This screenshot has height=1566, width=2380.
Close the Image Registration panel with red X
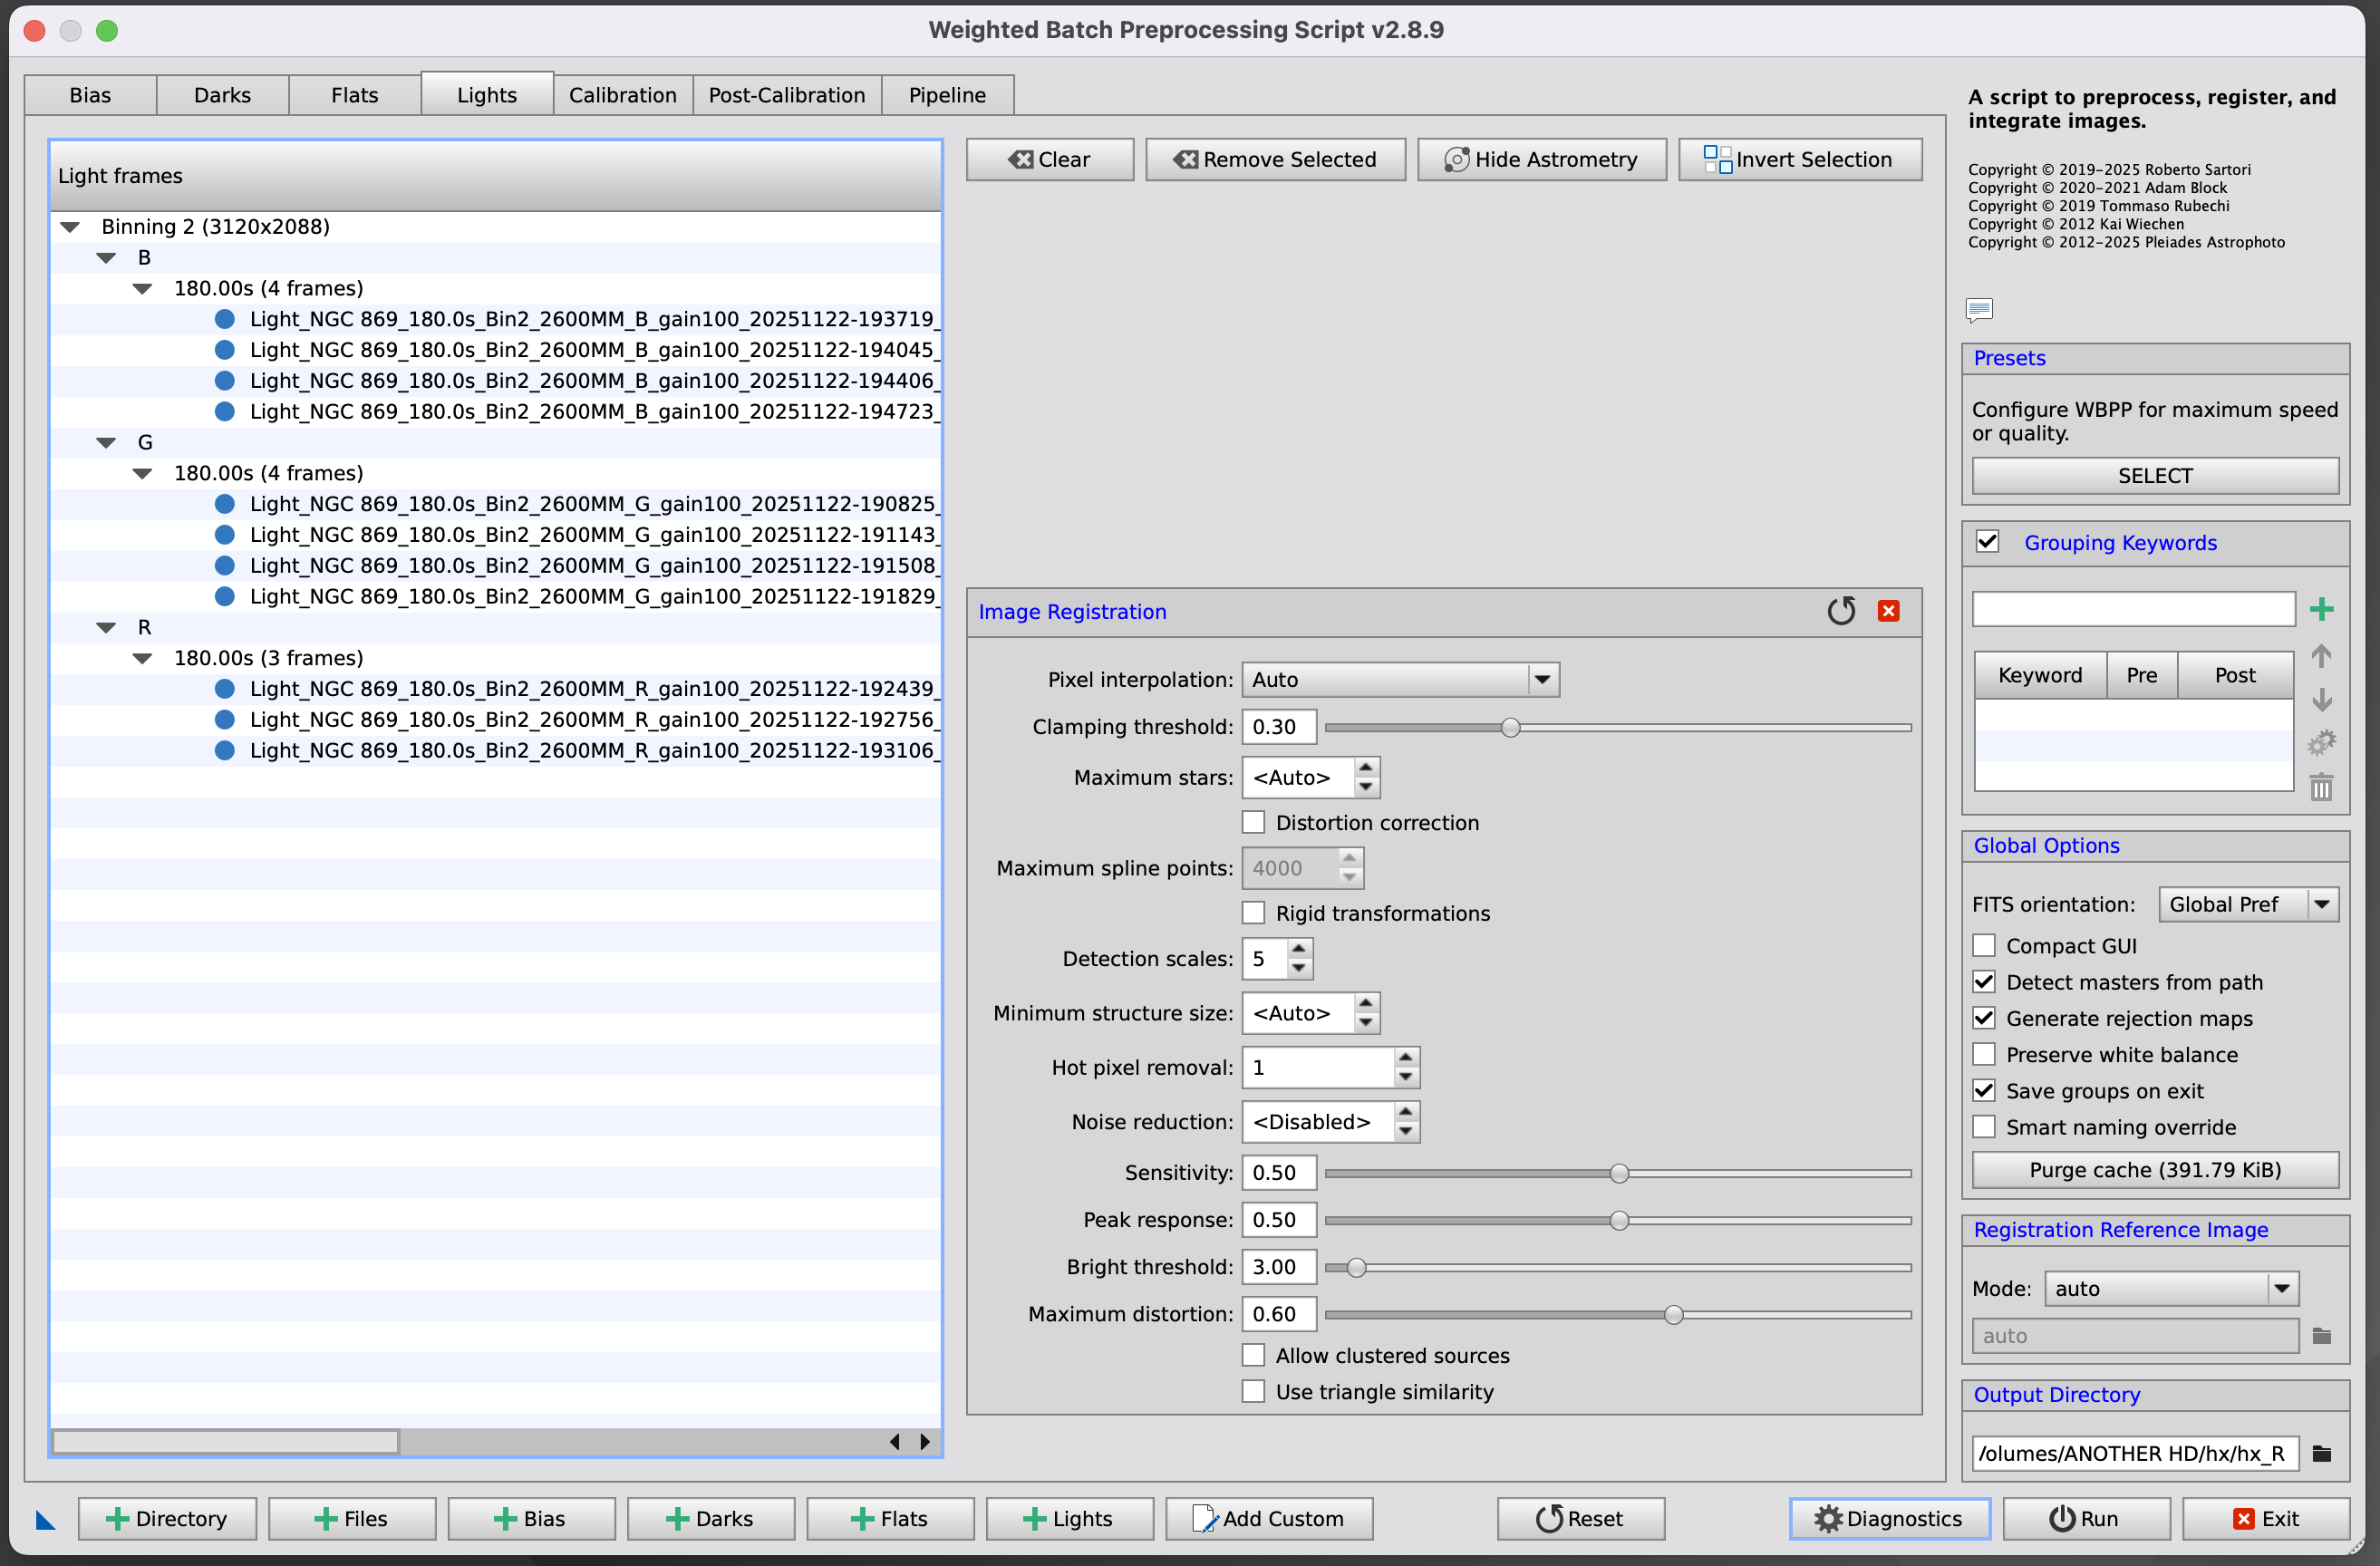pyautogui.click(x=1888, y=611)
